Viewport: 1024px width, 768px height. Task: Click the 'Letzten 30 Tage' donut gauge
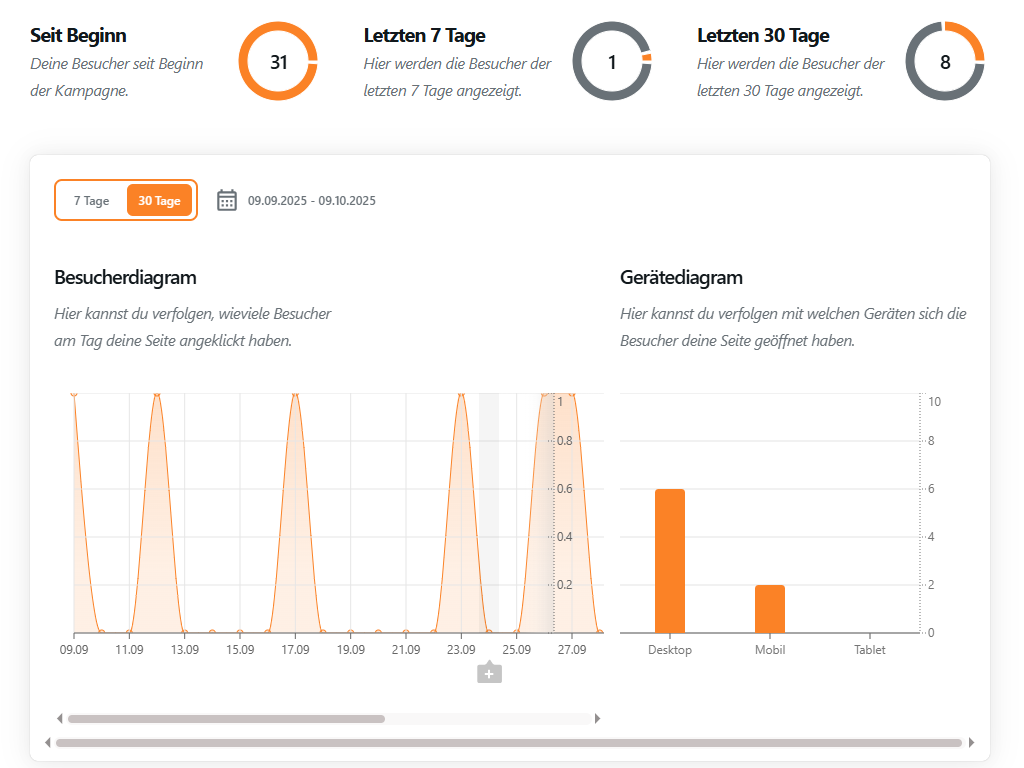coord(944,62)
